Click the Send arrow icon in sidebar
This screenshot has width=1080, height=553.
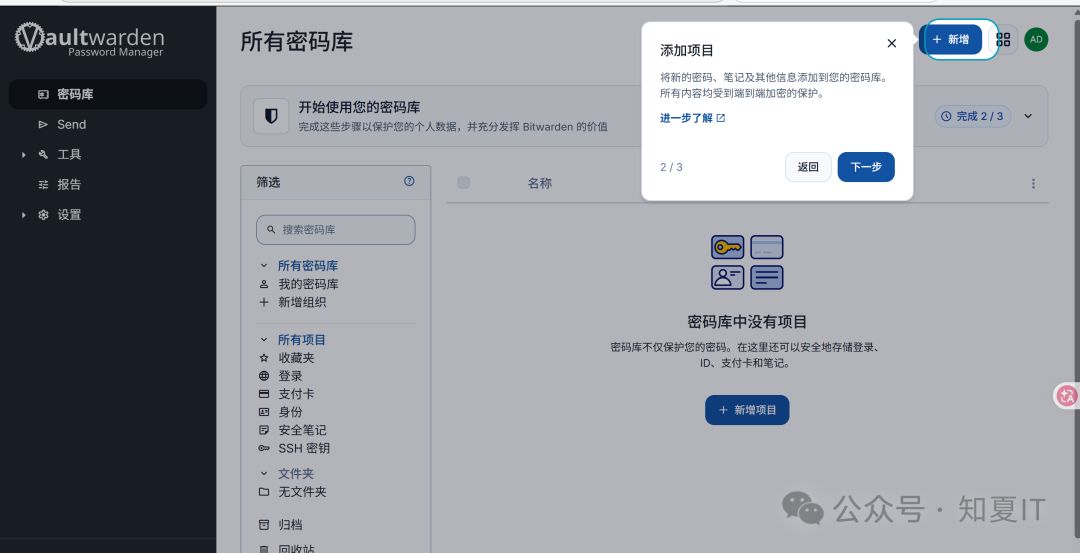(x=43, y=125)
